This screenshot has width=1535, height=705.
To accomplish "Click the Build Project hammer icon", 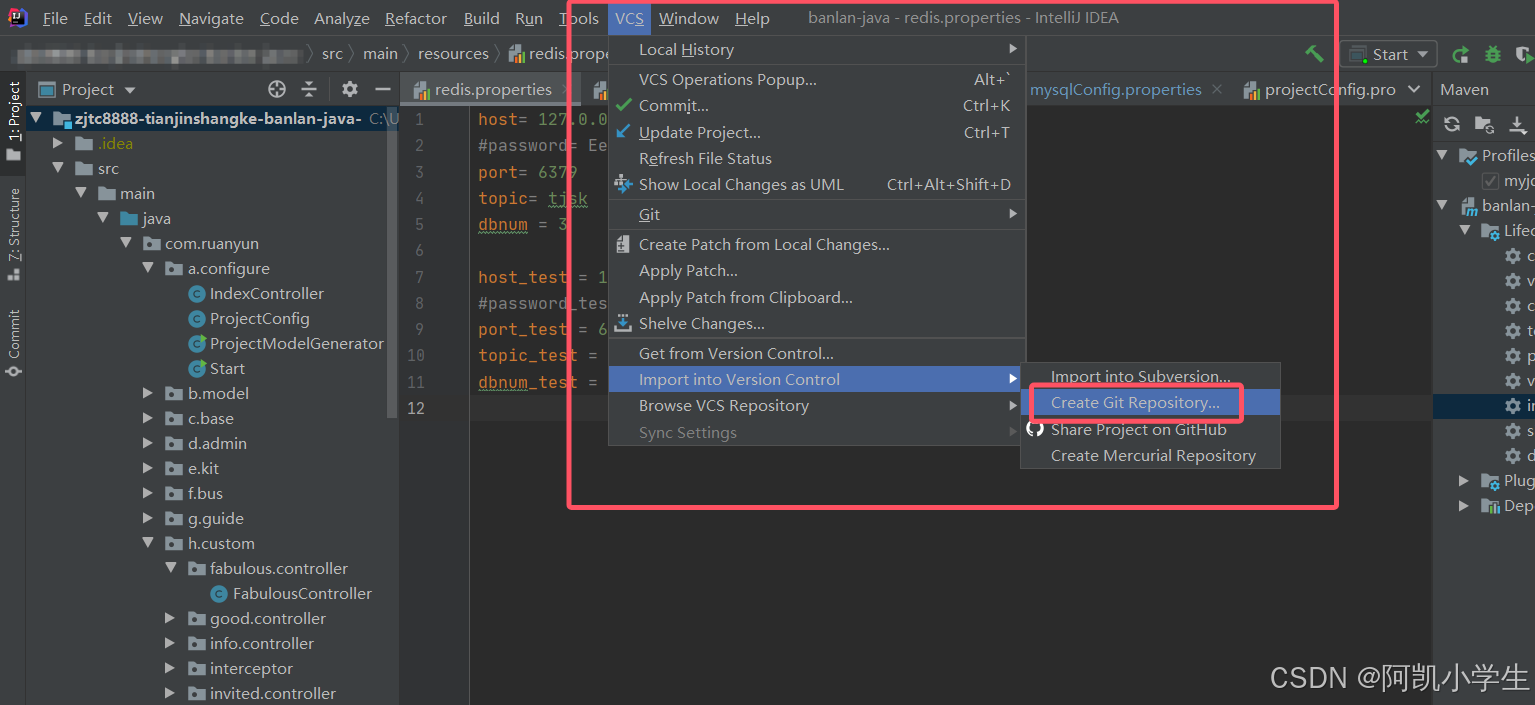I will click(x=1314, y=54).
